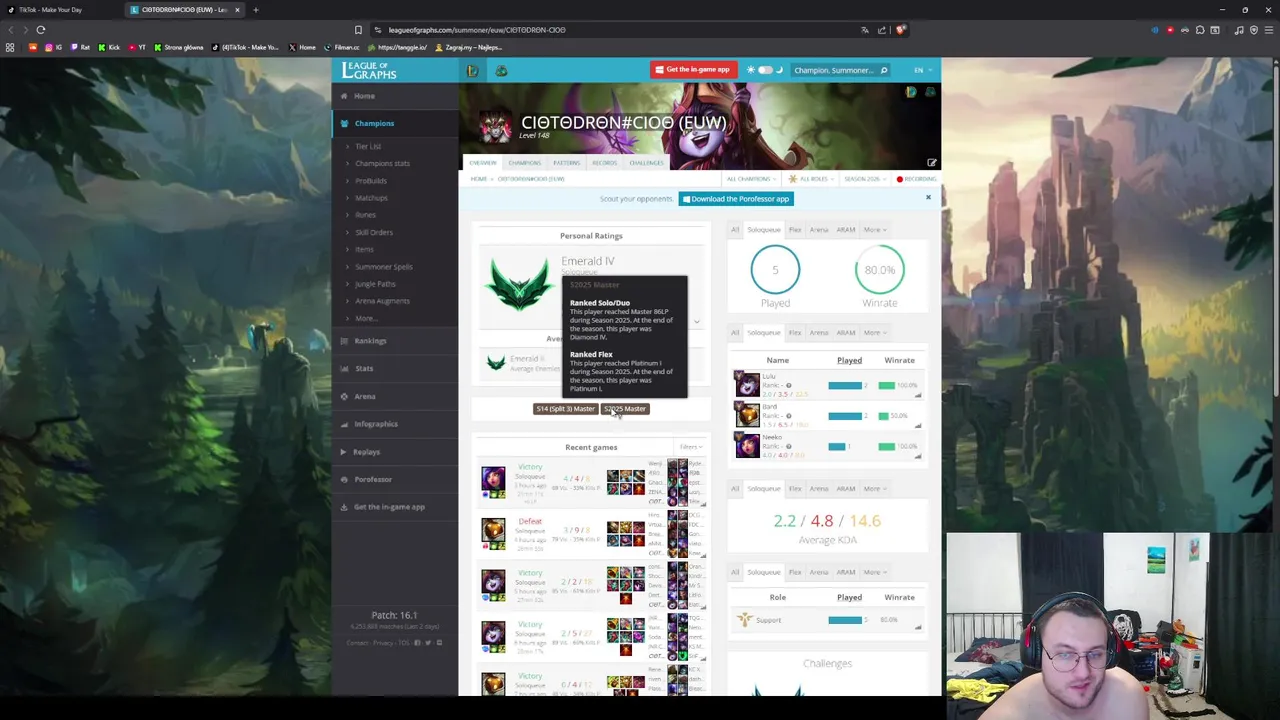Select Arena tab above Played/Winrate circles

tap(819, 230)
